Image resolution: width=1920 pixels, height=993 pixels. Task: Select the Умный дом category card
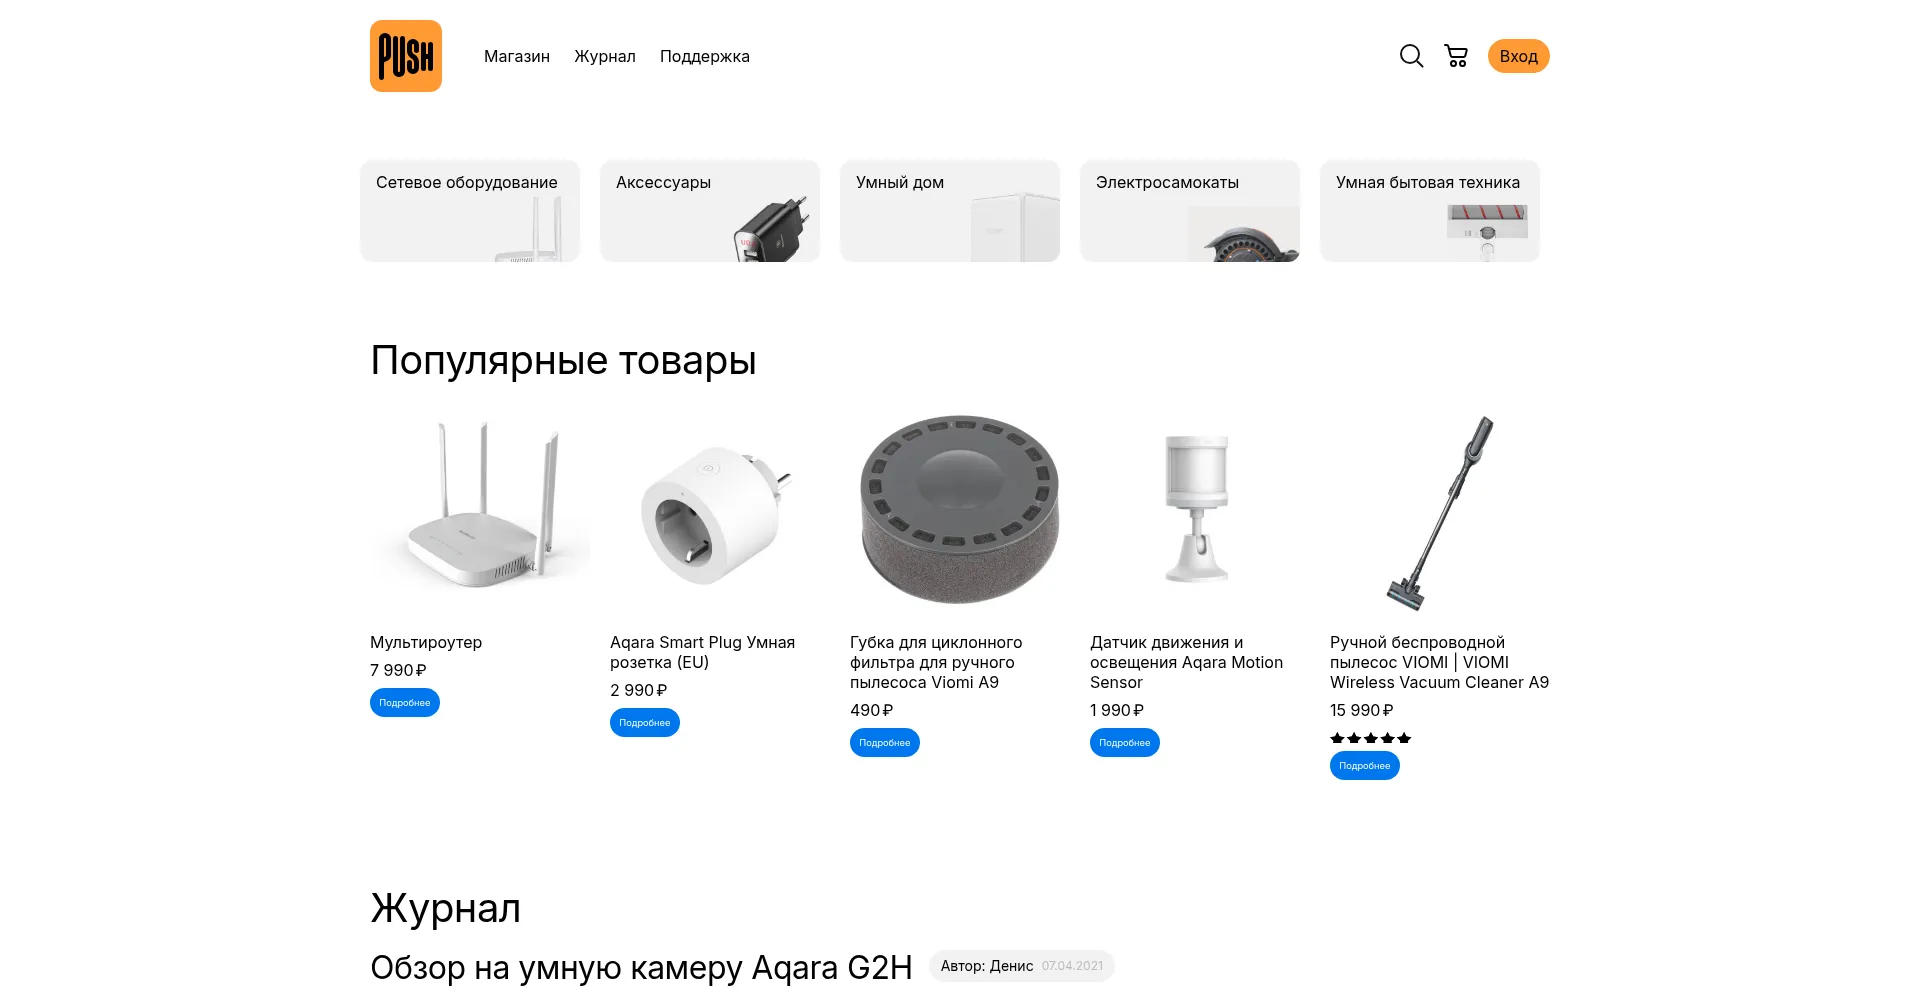950,211
